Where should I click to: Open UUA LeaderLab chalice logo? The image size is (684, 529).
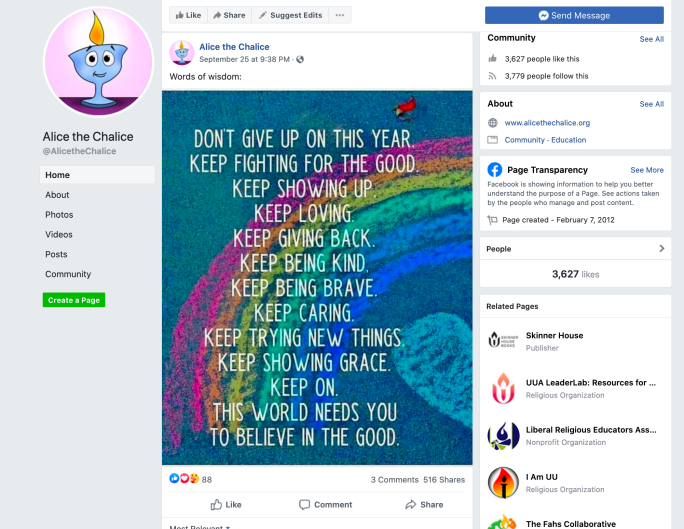pyautogui.click(x=503, y=388)
